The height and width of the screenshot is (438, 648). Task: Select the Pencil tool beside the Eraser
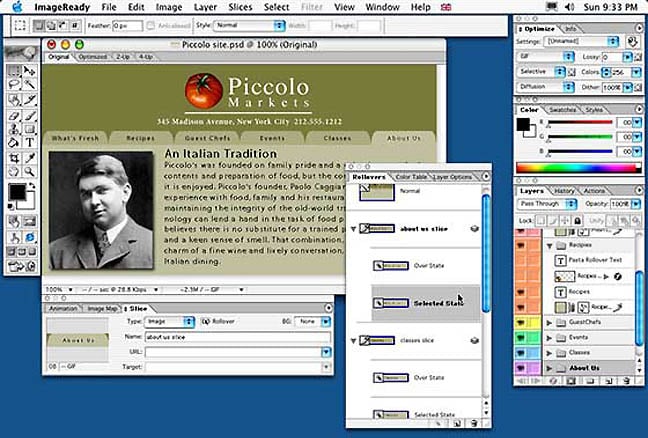[29, 115]
